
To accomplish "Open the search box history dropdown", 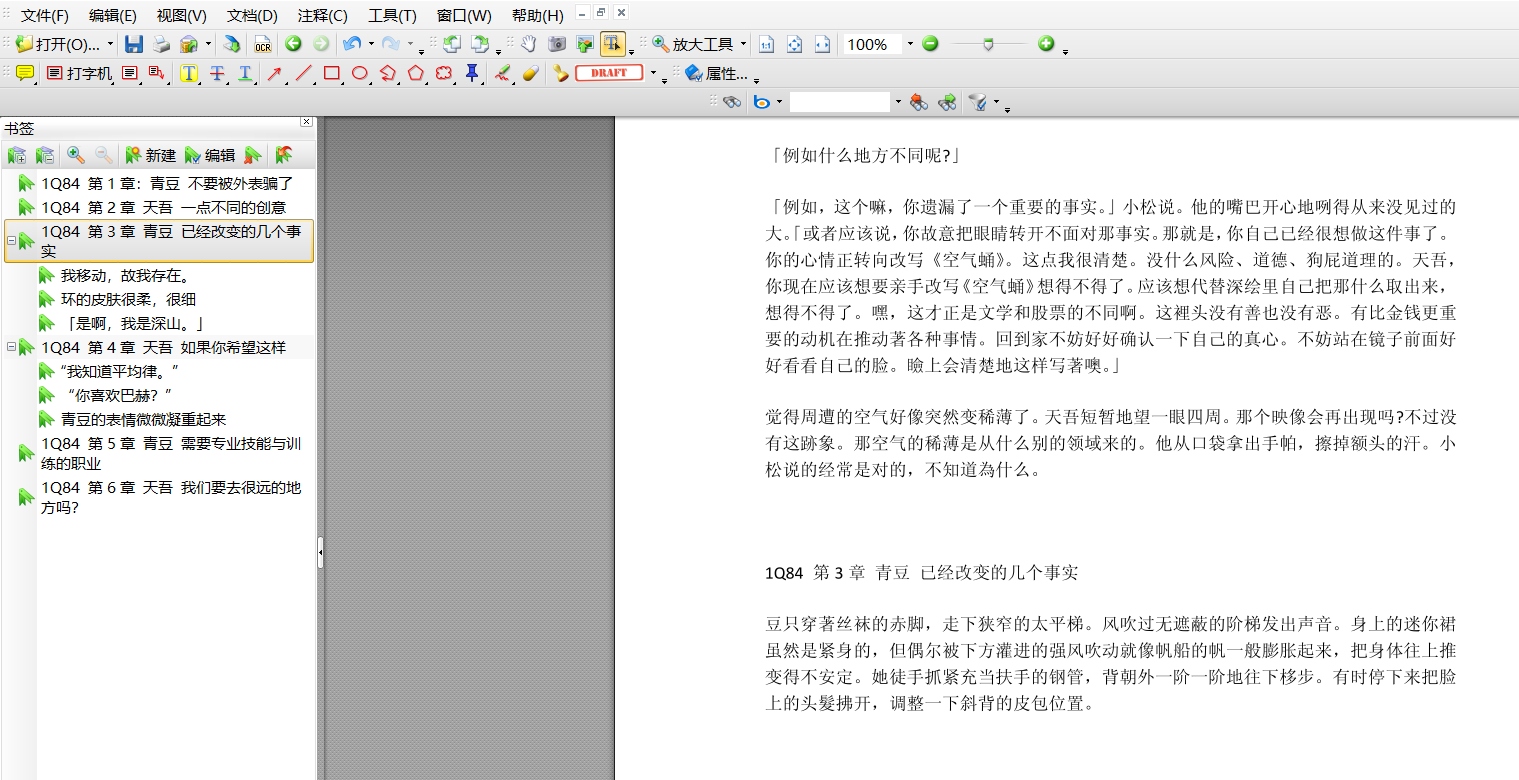I will [898, 101].
